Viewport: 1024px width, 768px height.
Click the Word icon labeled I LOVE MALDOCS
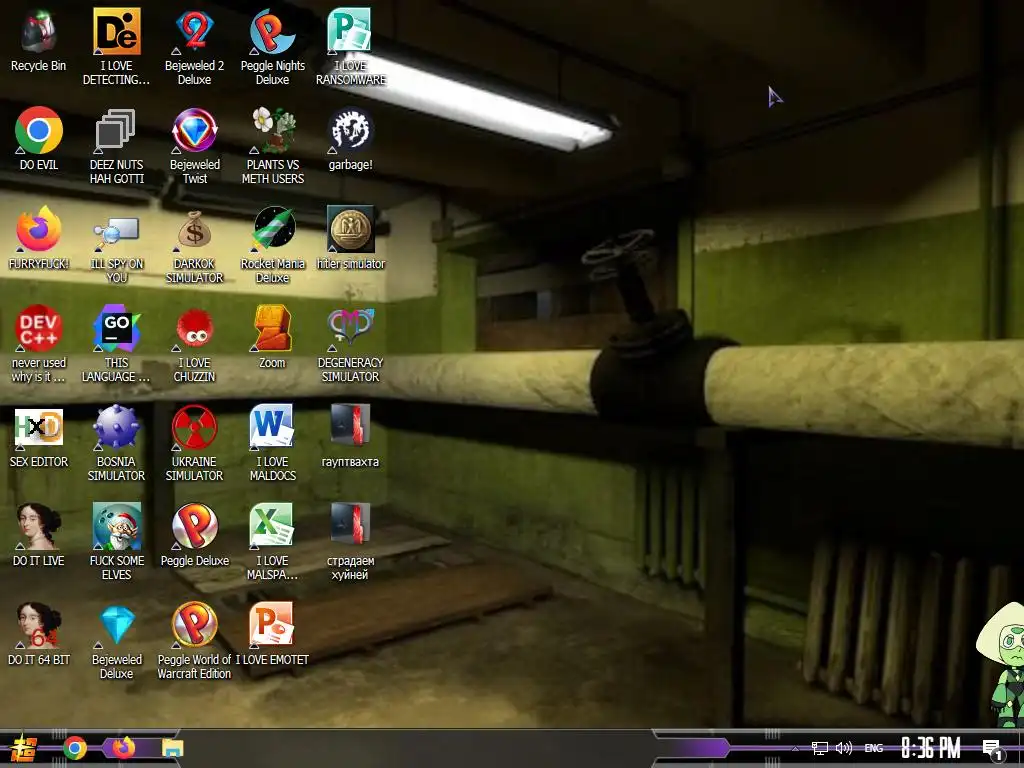coord(272,426)
